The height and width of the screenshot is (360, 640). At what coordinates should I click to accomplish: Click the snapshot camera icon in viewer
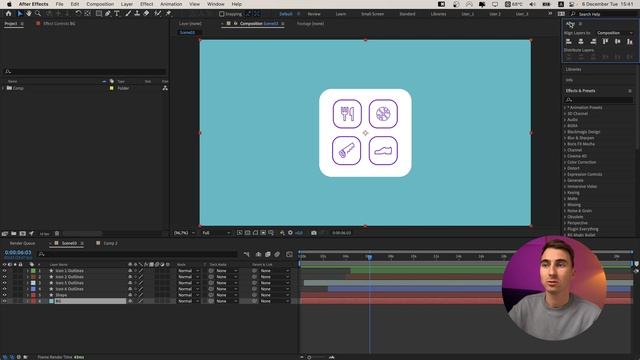313,233
